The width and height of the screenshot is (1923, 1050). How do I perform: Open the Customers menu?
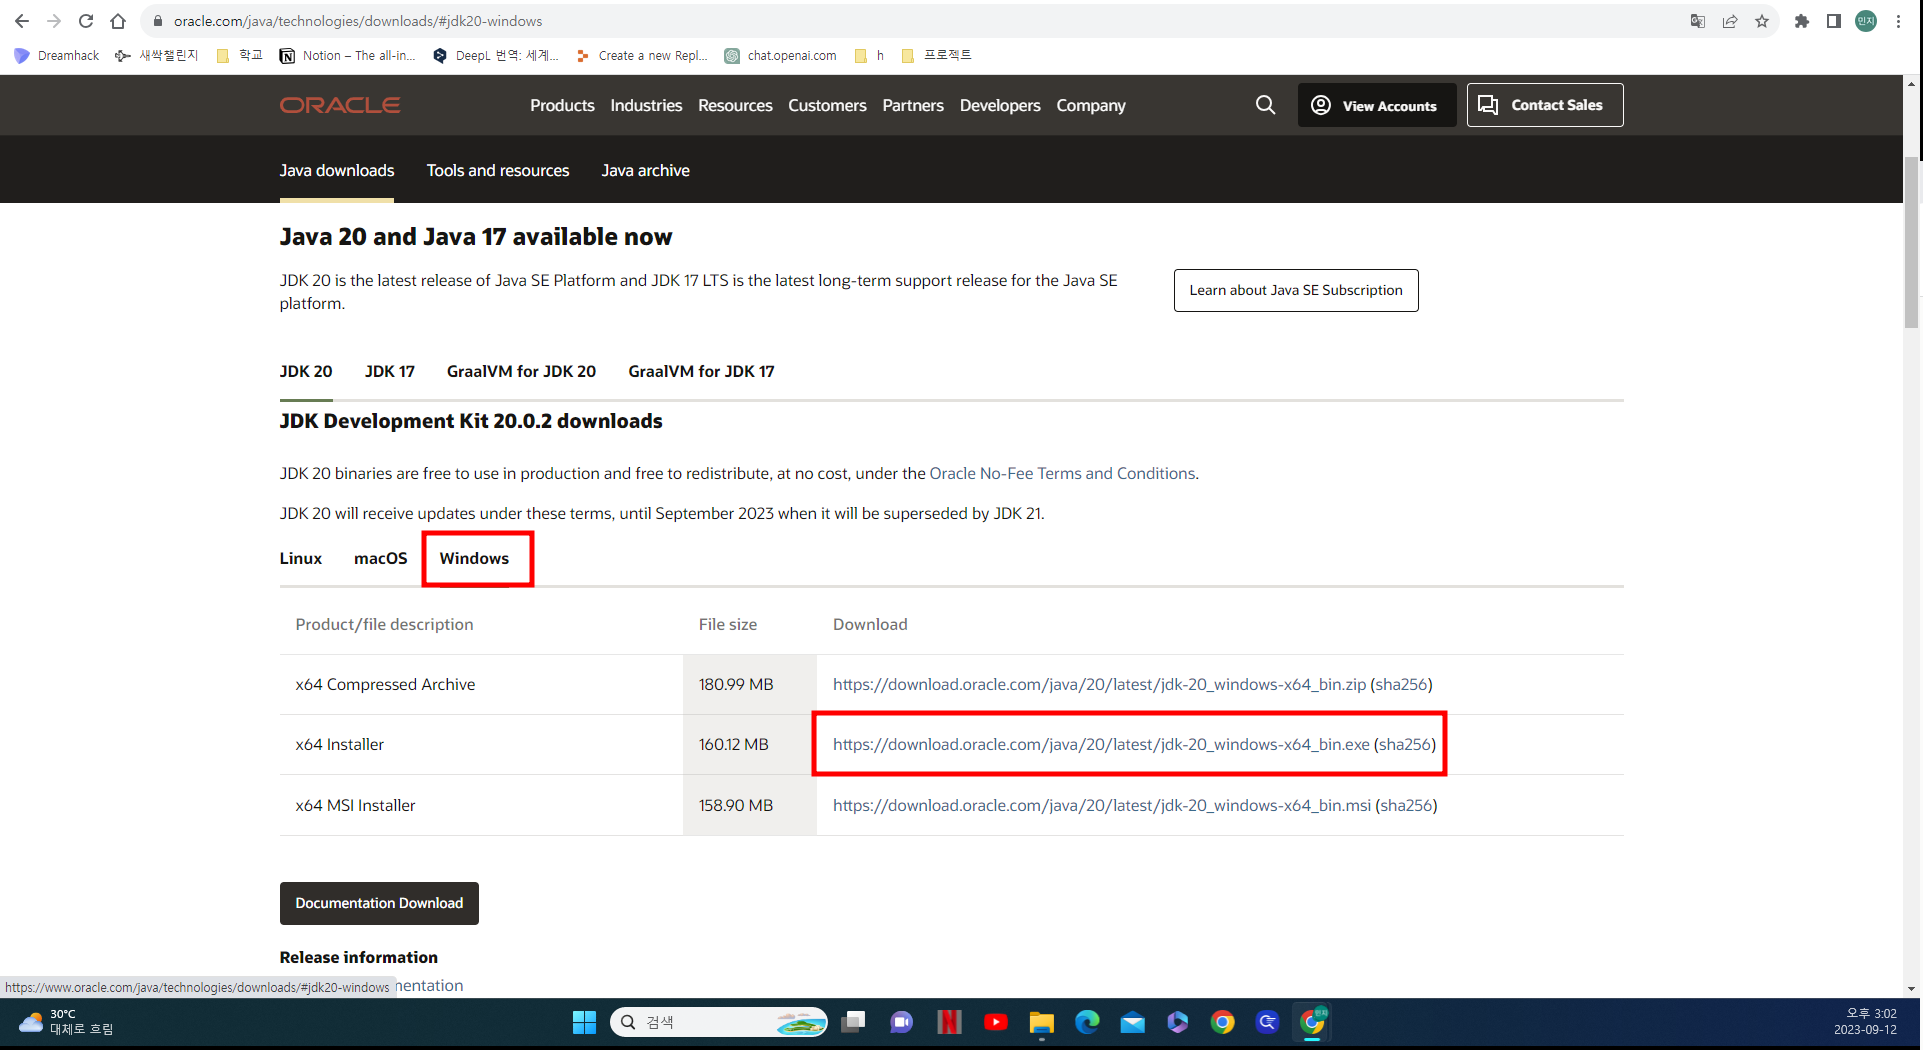coord(827,105)
